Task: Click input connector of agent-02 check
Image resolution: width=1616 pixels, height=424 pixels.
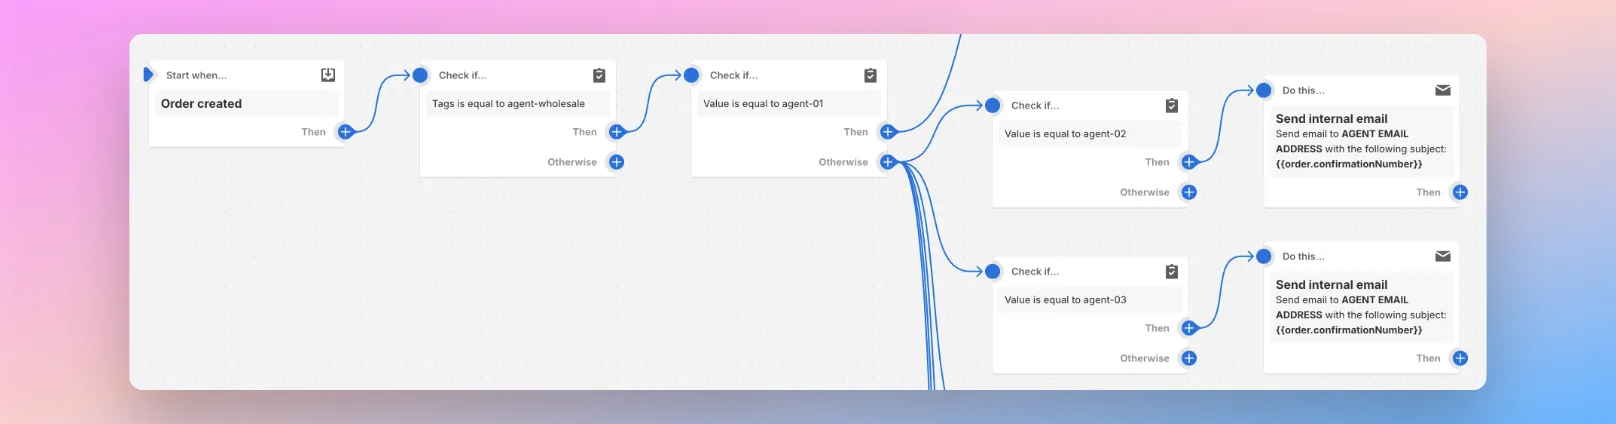Action: pos(992,105)
